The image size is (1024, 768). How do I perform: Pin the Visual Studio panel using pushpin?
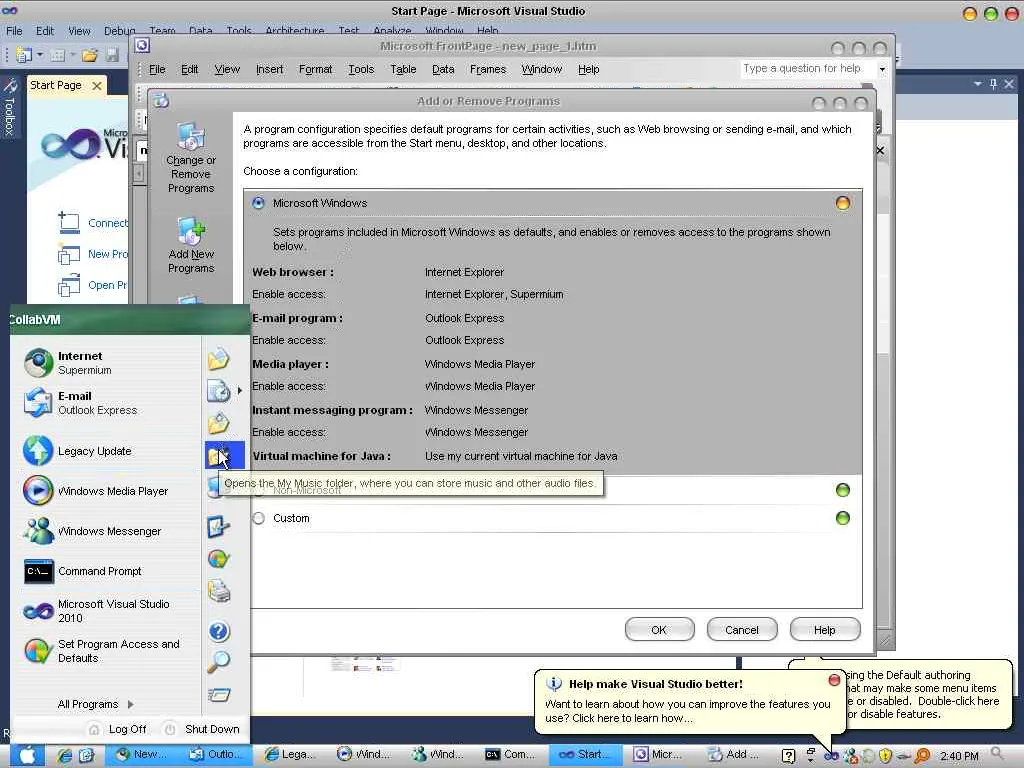993,84
